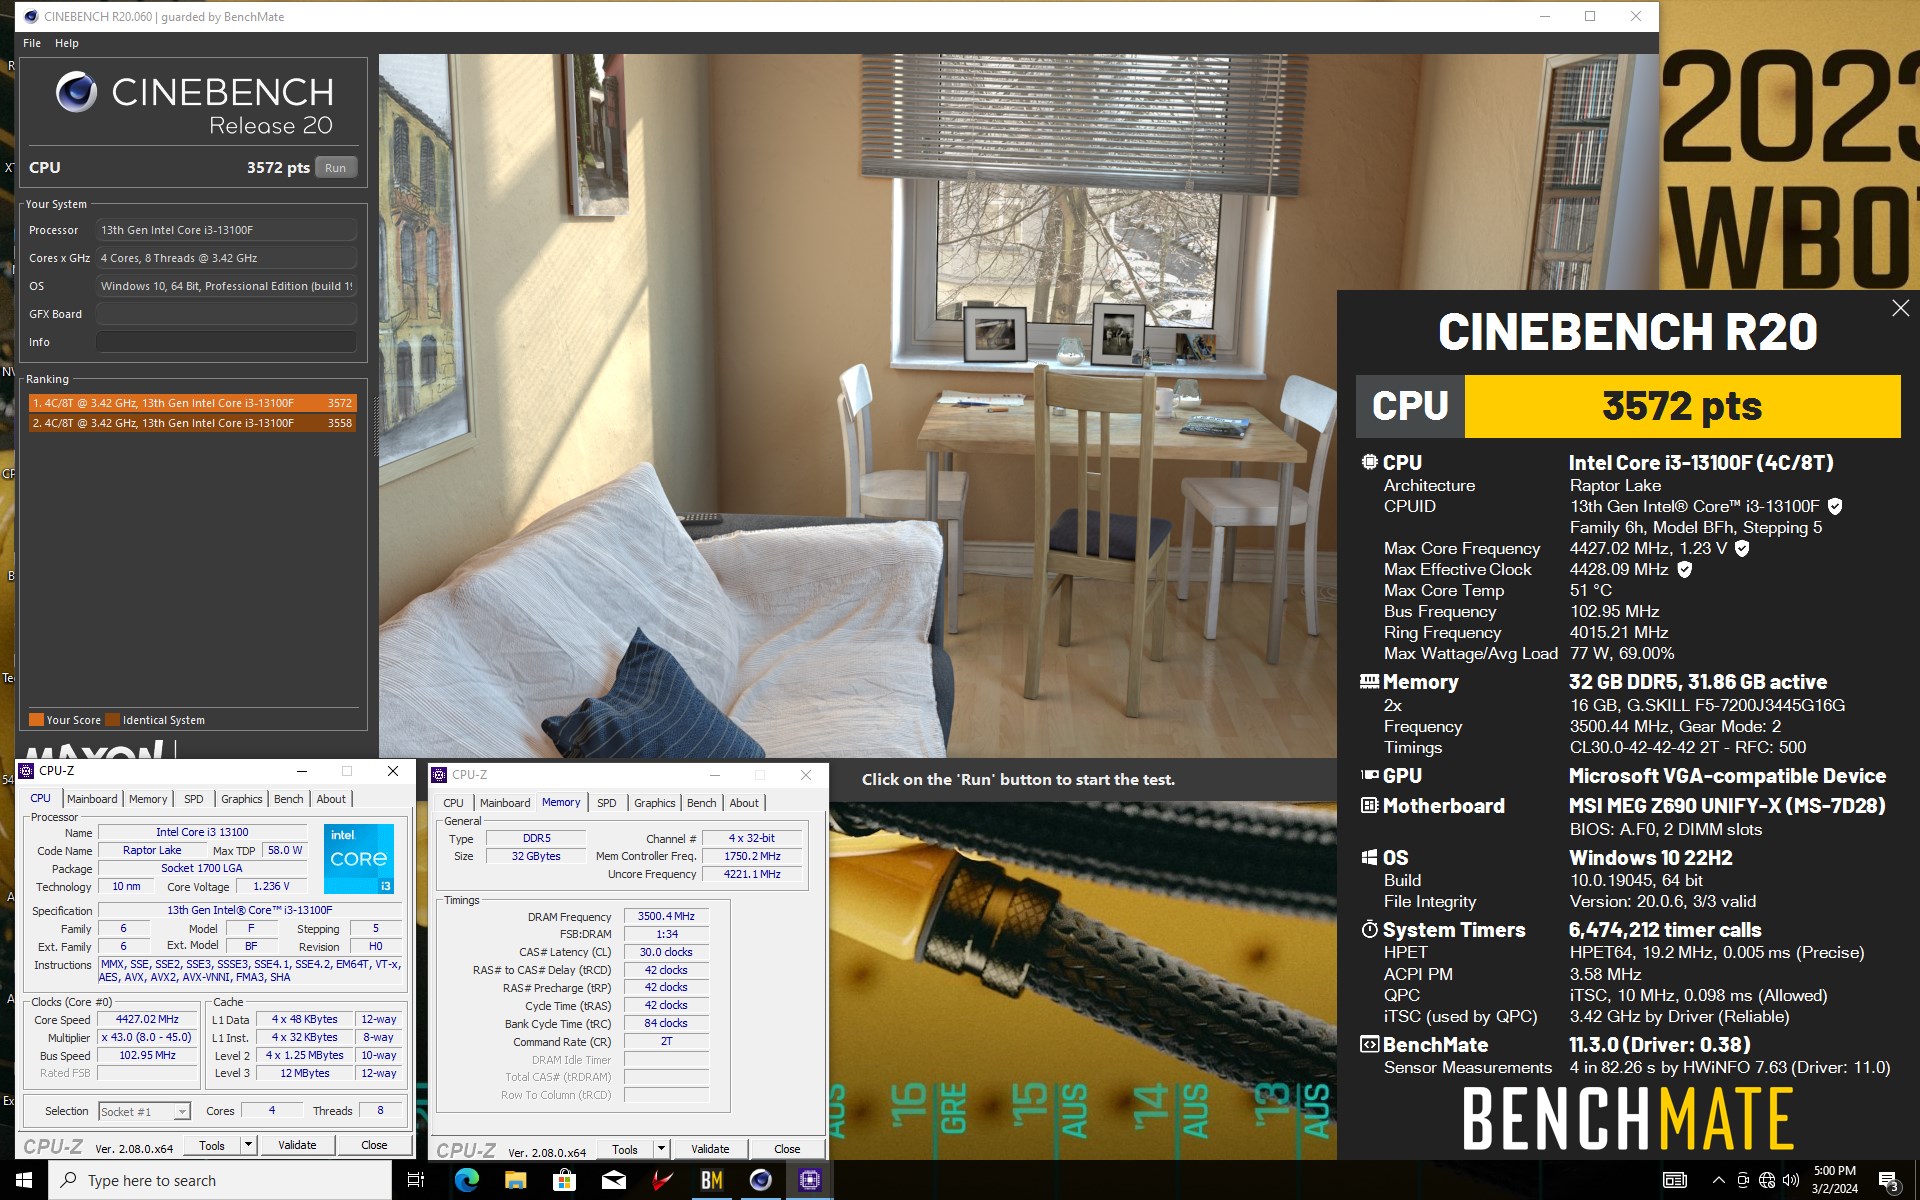The height and width of the screenshot is (1200, 1920).
Task: Click the CPU chip section icon
Action: [1369, 462]
